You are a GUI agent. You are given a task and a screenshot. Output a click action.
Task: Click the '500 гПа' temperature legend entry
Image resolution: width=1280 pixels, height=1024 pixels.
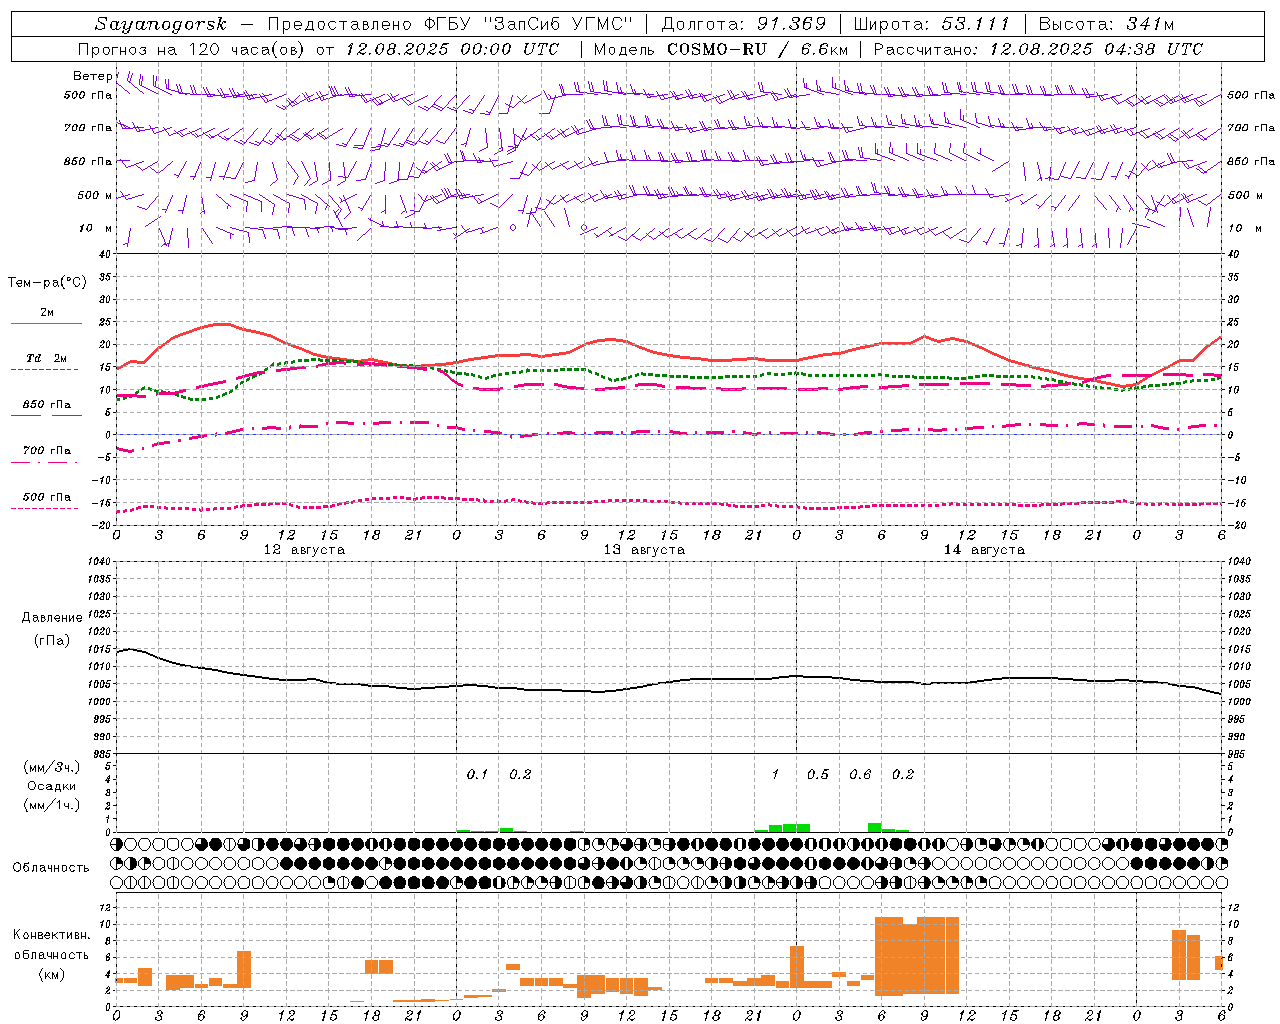tap(47, 497)
